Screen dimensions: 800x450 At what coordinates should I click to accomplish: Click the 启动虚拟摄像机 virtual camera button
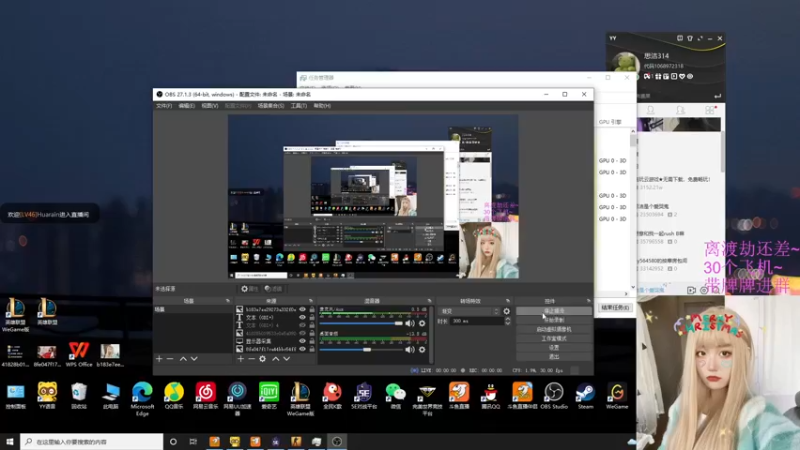tap(554, 329)
